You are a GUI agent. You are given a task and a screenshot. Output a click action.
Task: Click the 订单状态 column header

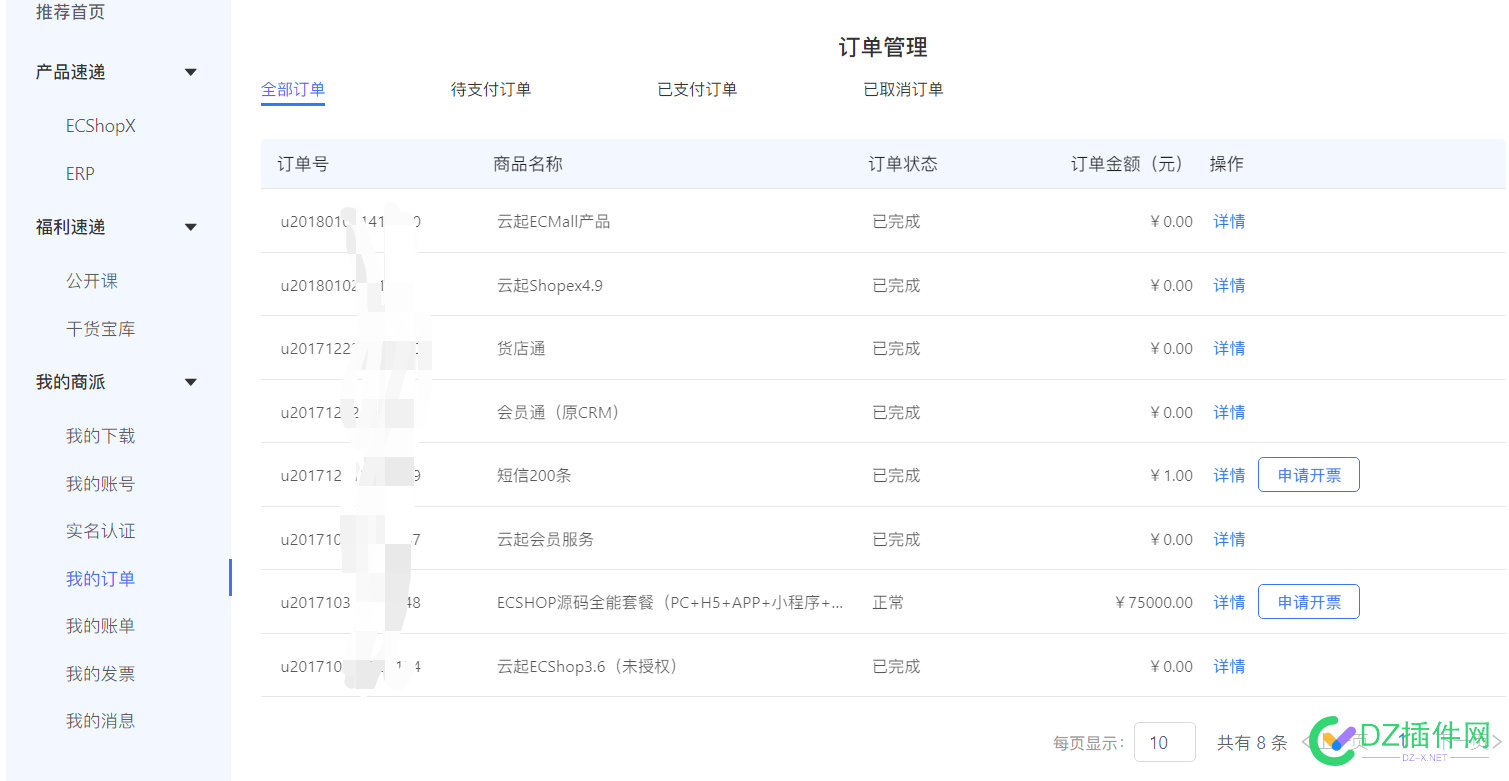point(903,164)
